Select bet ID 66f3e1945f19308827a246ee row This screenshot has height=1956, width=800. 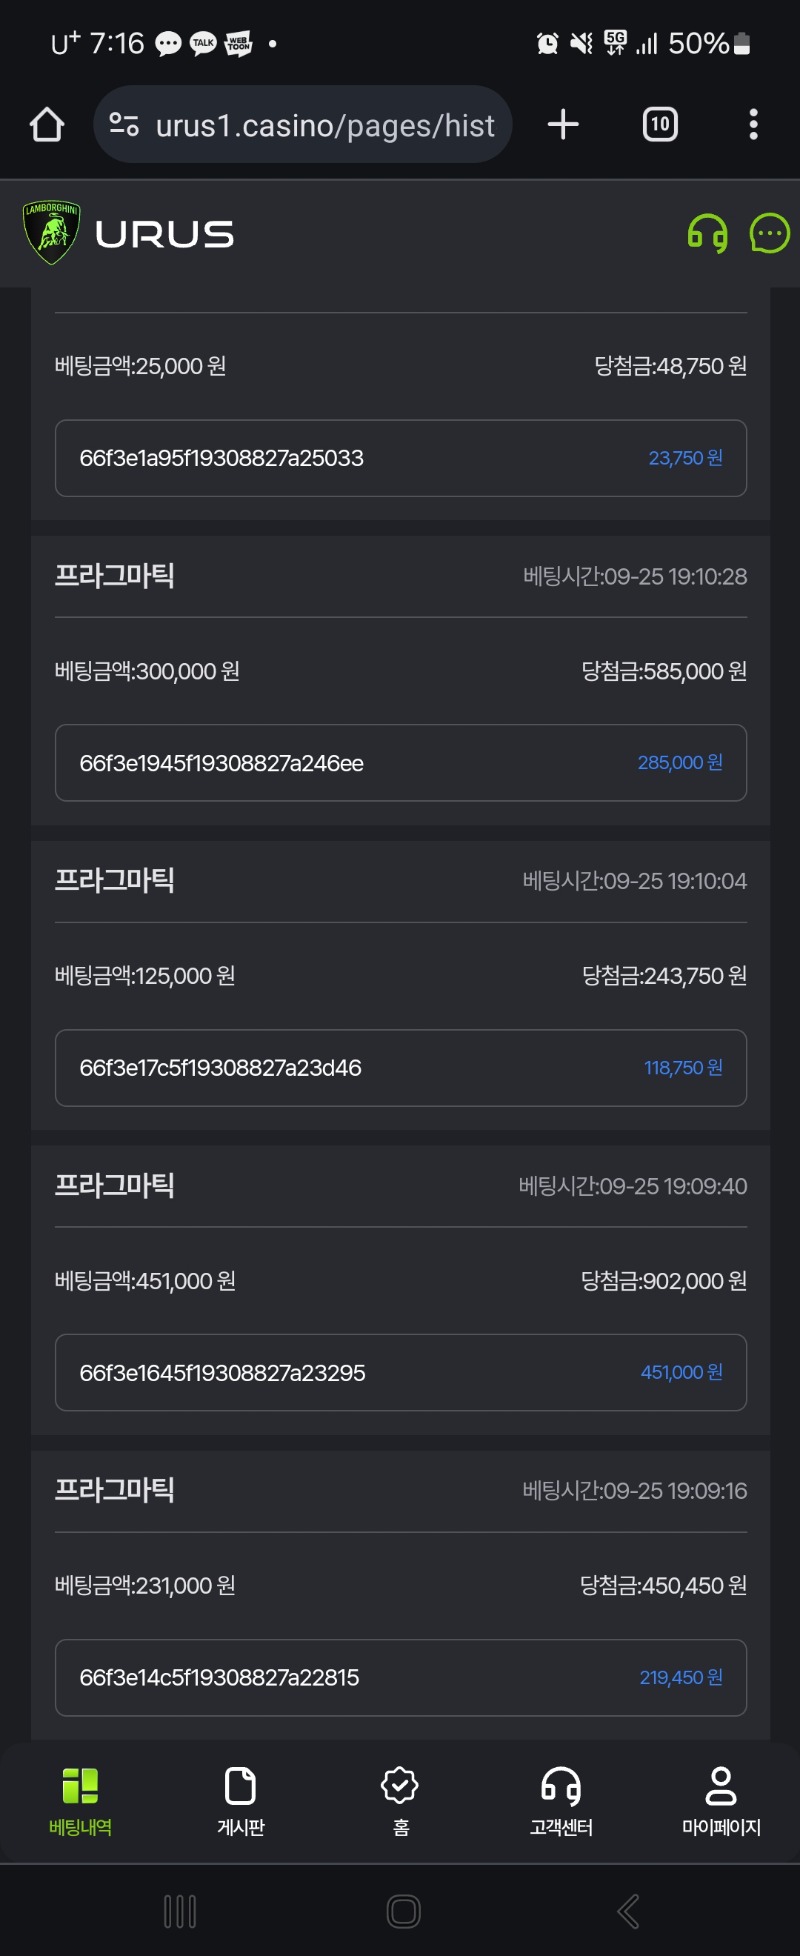click(401, 763)
